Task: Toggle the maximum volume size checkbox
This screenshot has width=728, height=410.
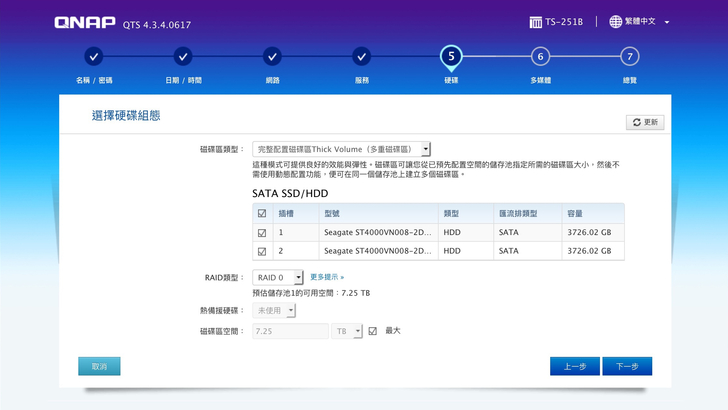Action: 372,331
